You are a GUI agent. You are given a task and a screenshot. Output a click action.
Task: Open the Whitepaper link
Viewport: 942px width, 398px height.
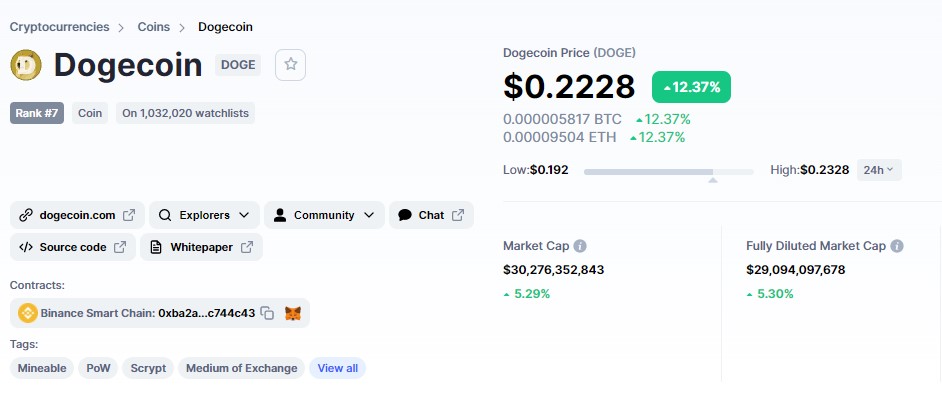[x=201, y=247]
